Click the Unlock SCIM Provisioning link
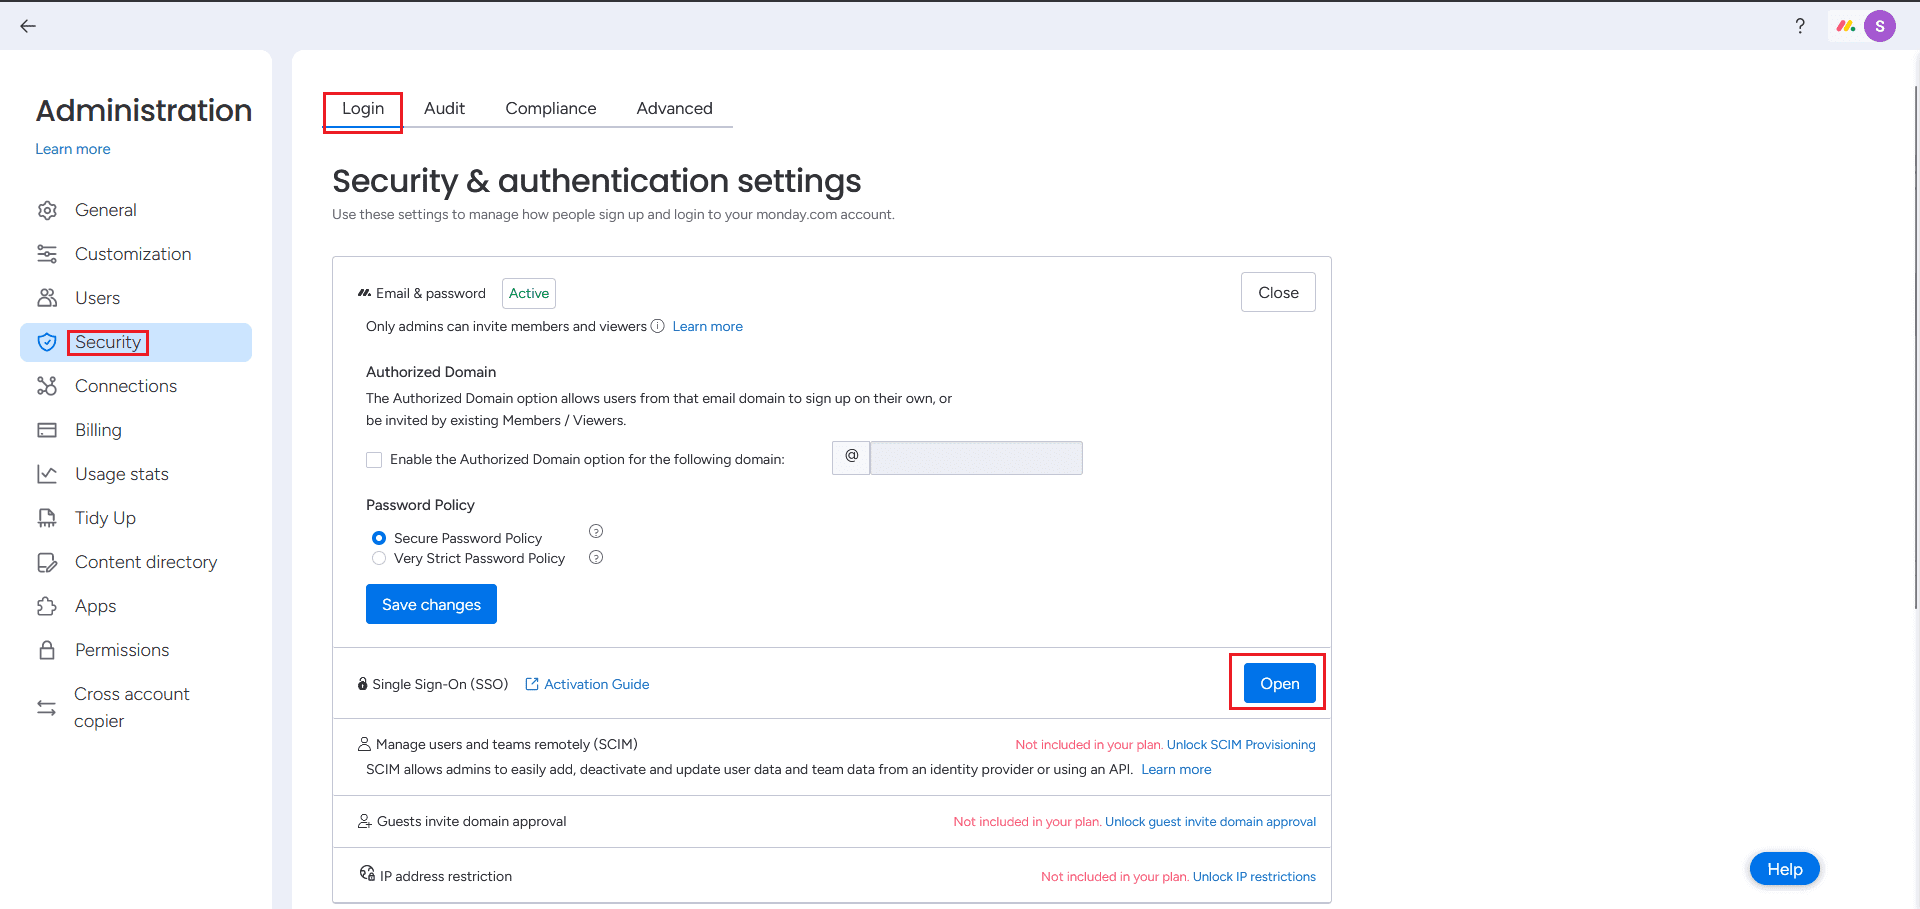Viewport: 1920px width, 909px height. pyautogui.click(x=1241, y=745)
